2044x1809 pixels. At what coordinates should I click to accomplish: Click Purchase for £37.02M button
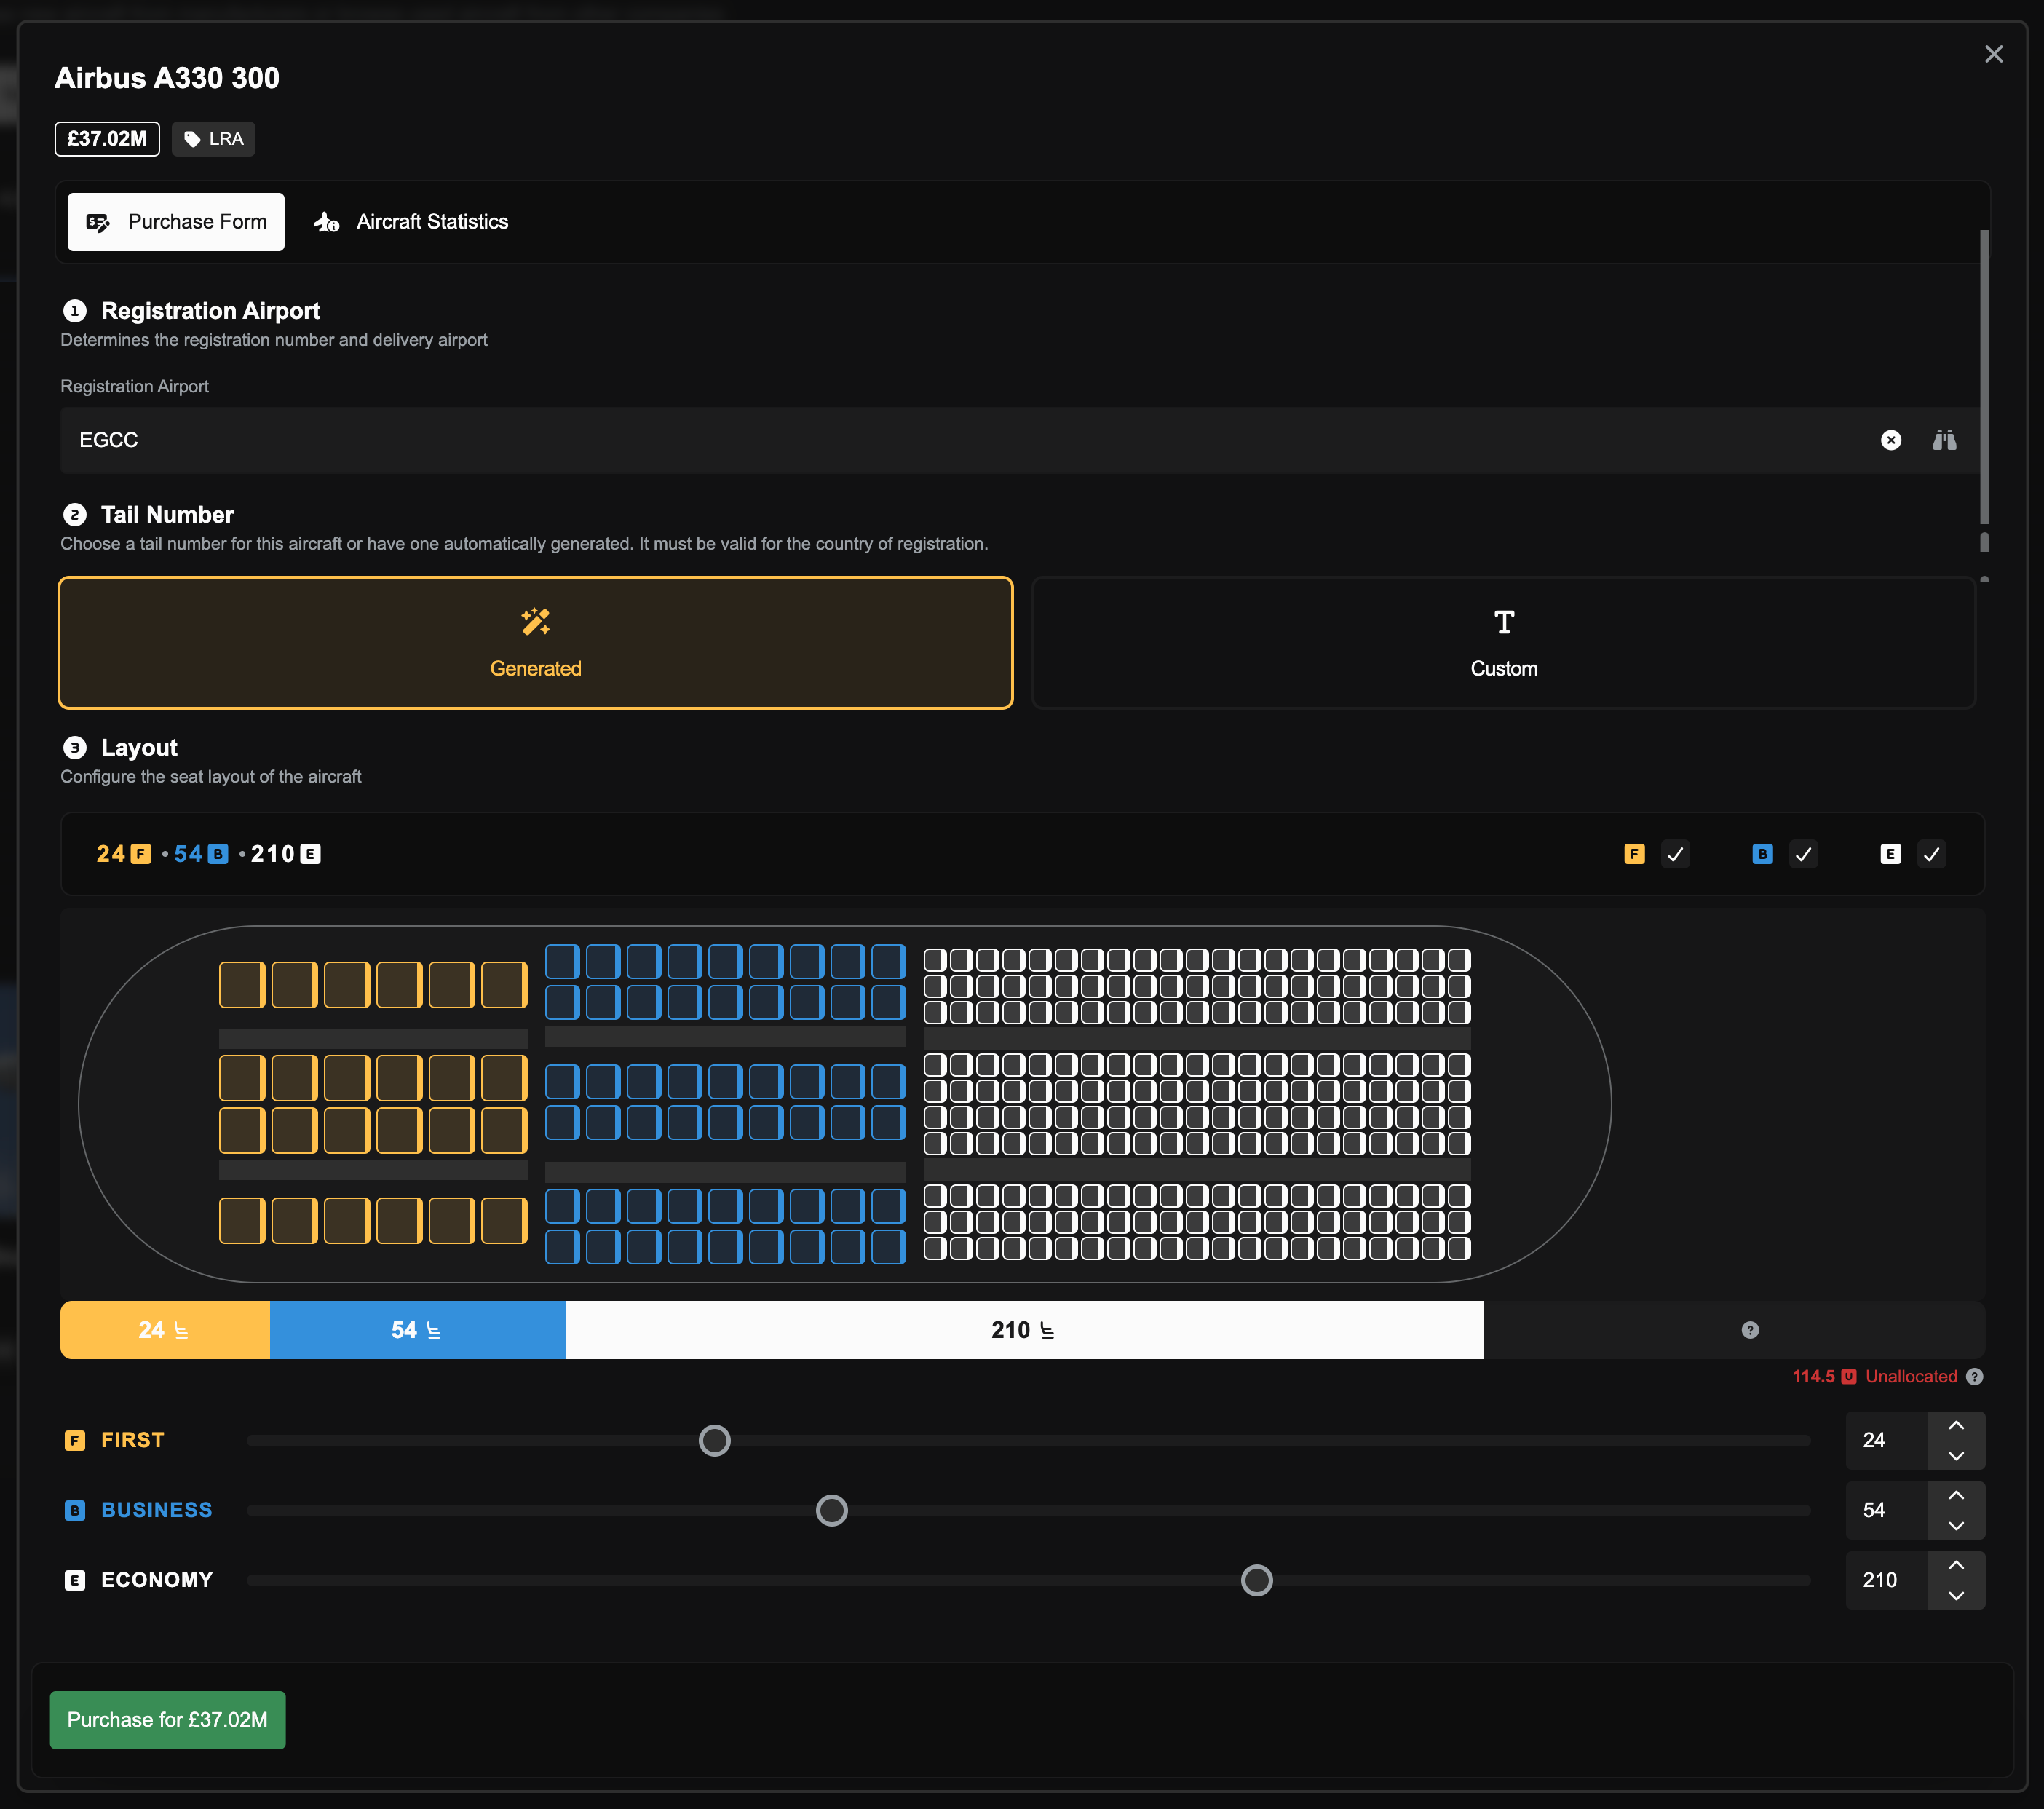[167, 1719]
